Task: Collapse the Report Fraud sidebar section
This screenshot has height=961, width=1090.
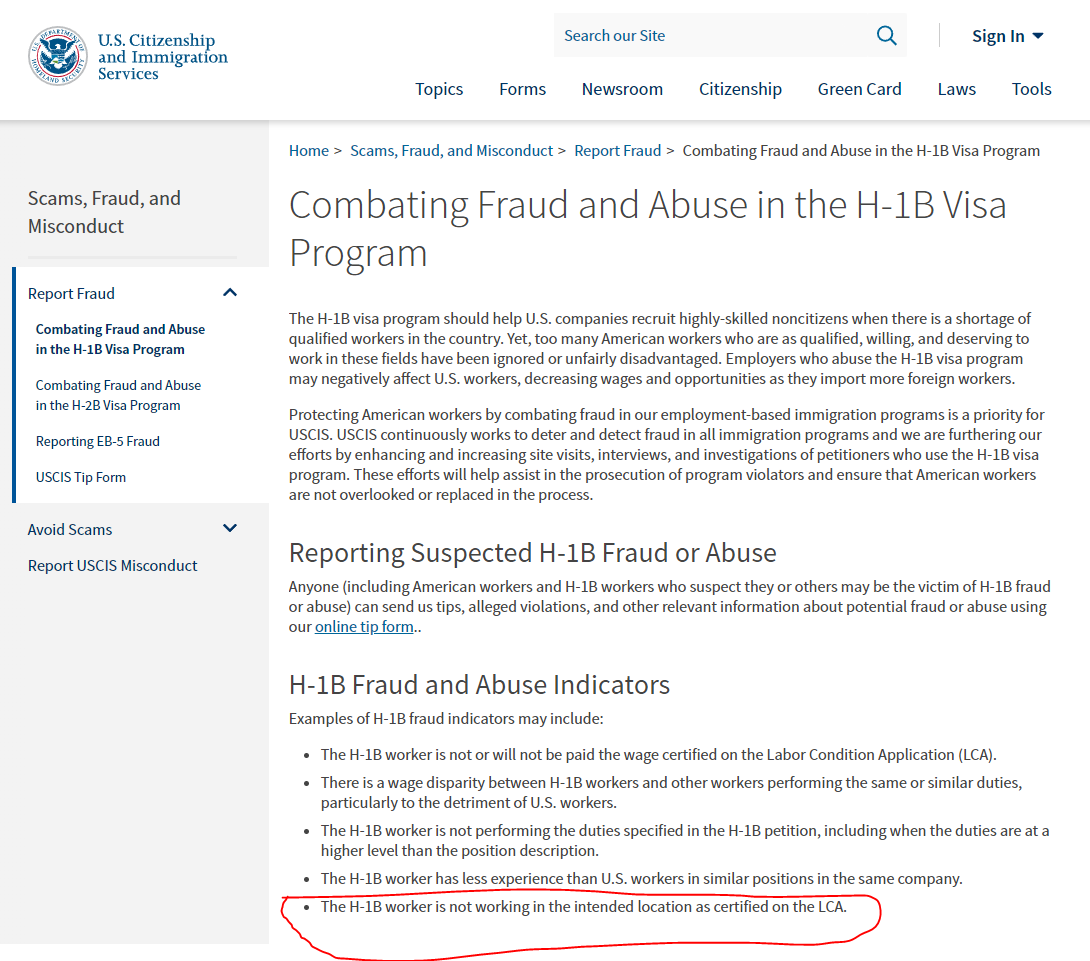Action: tap(230, 293)
